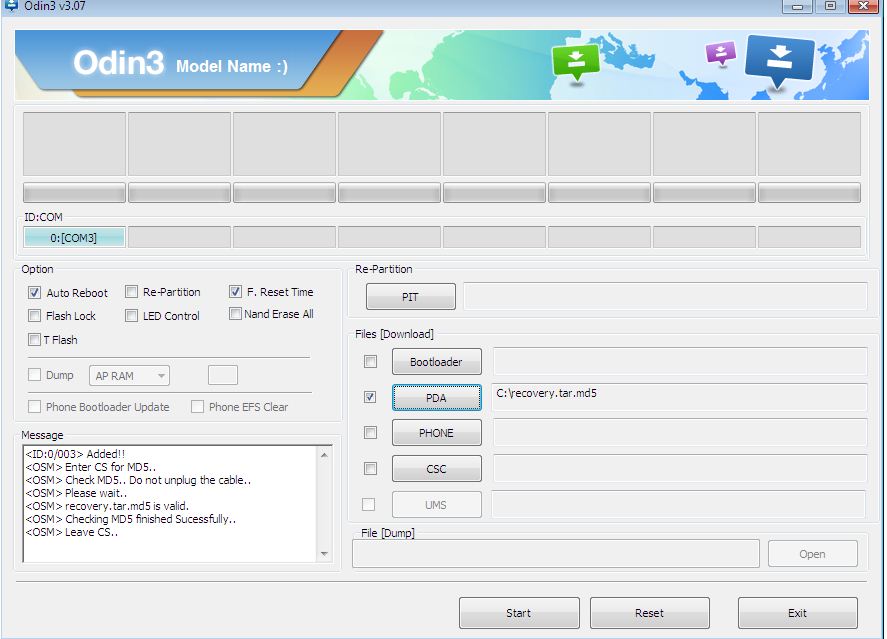Click the CSC file button
Viewport: 887px width, 639px height.
[437, 469]
